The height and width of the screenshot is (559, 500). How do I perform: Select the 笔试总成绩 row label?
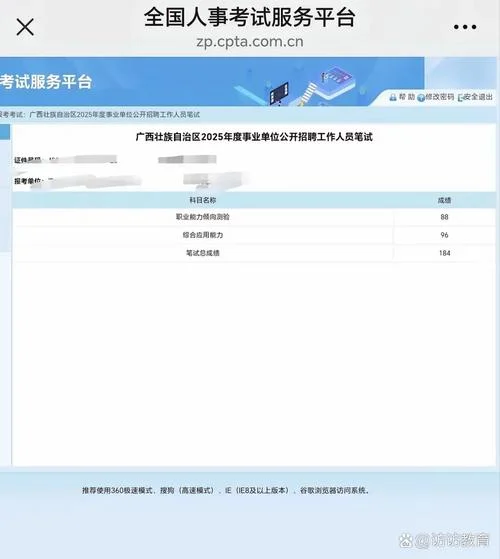(x=202, y=253)
